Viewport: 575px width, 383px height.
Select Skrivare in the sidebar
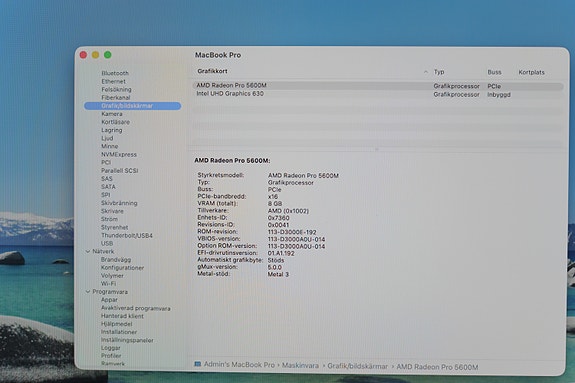[112, 211]
